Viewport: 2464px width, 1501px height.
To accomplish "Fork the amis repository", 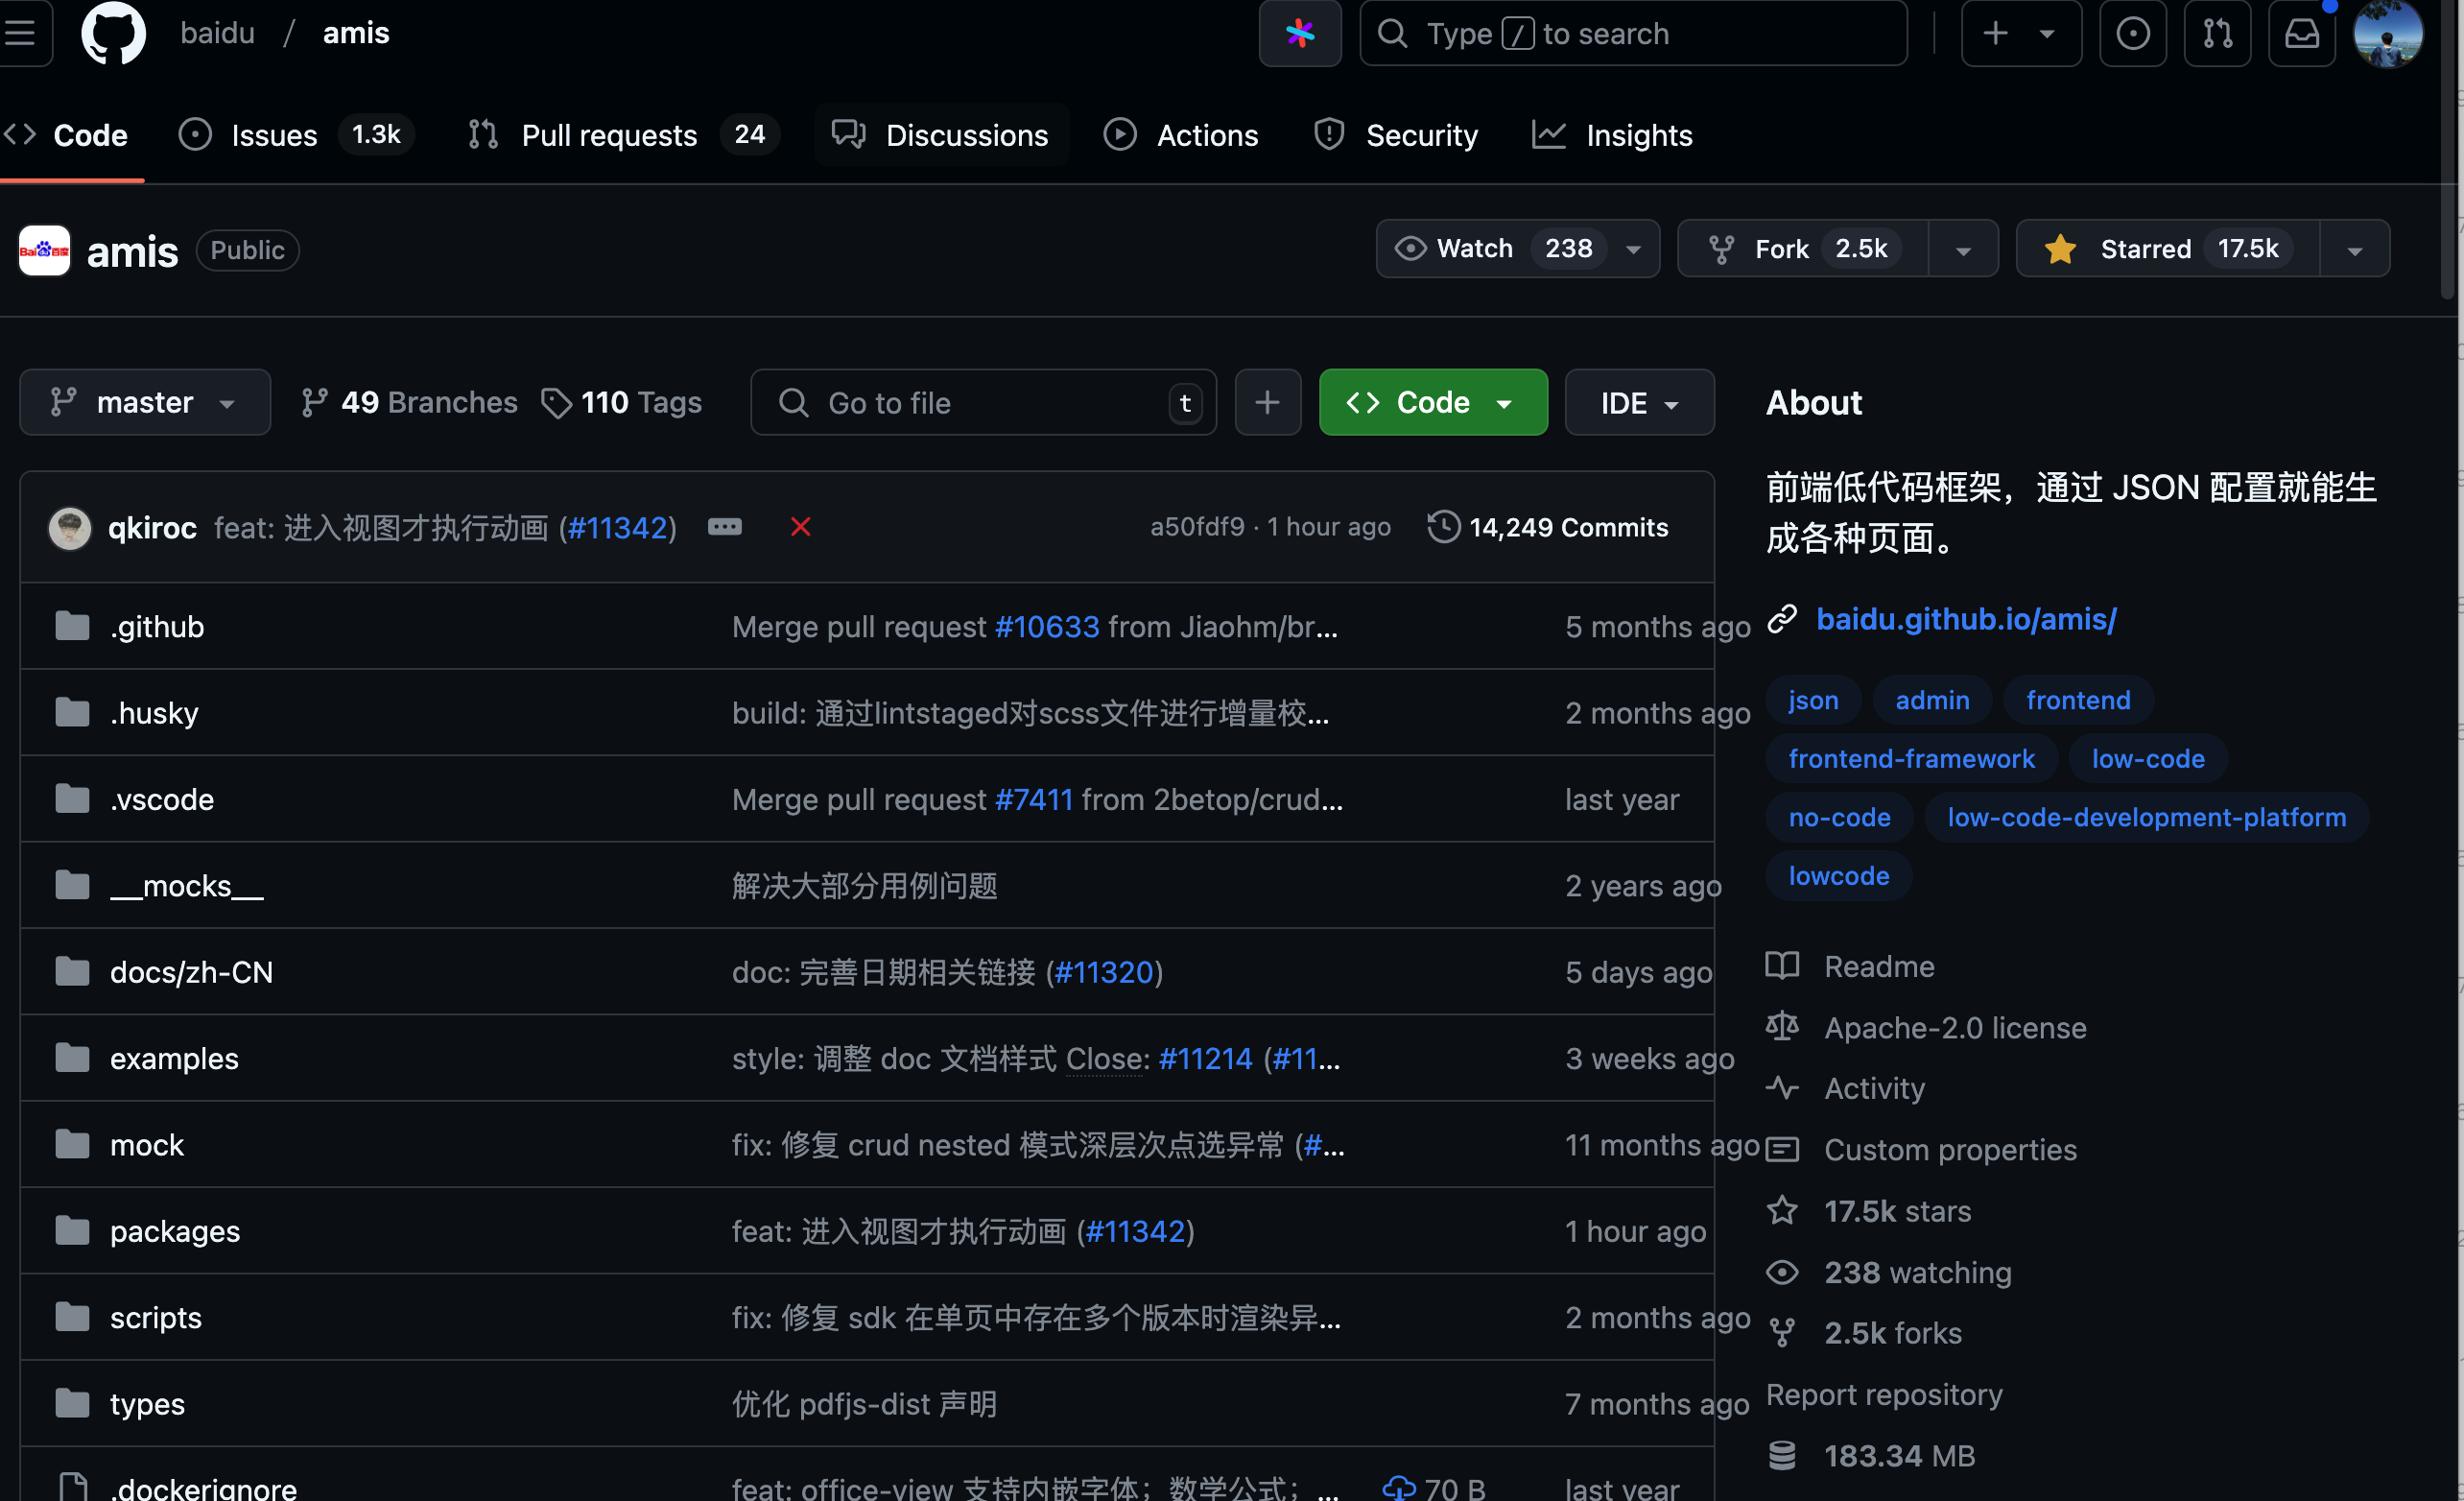I will 1803,248.
